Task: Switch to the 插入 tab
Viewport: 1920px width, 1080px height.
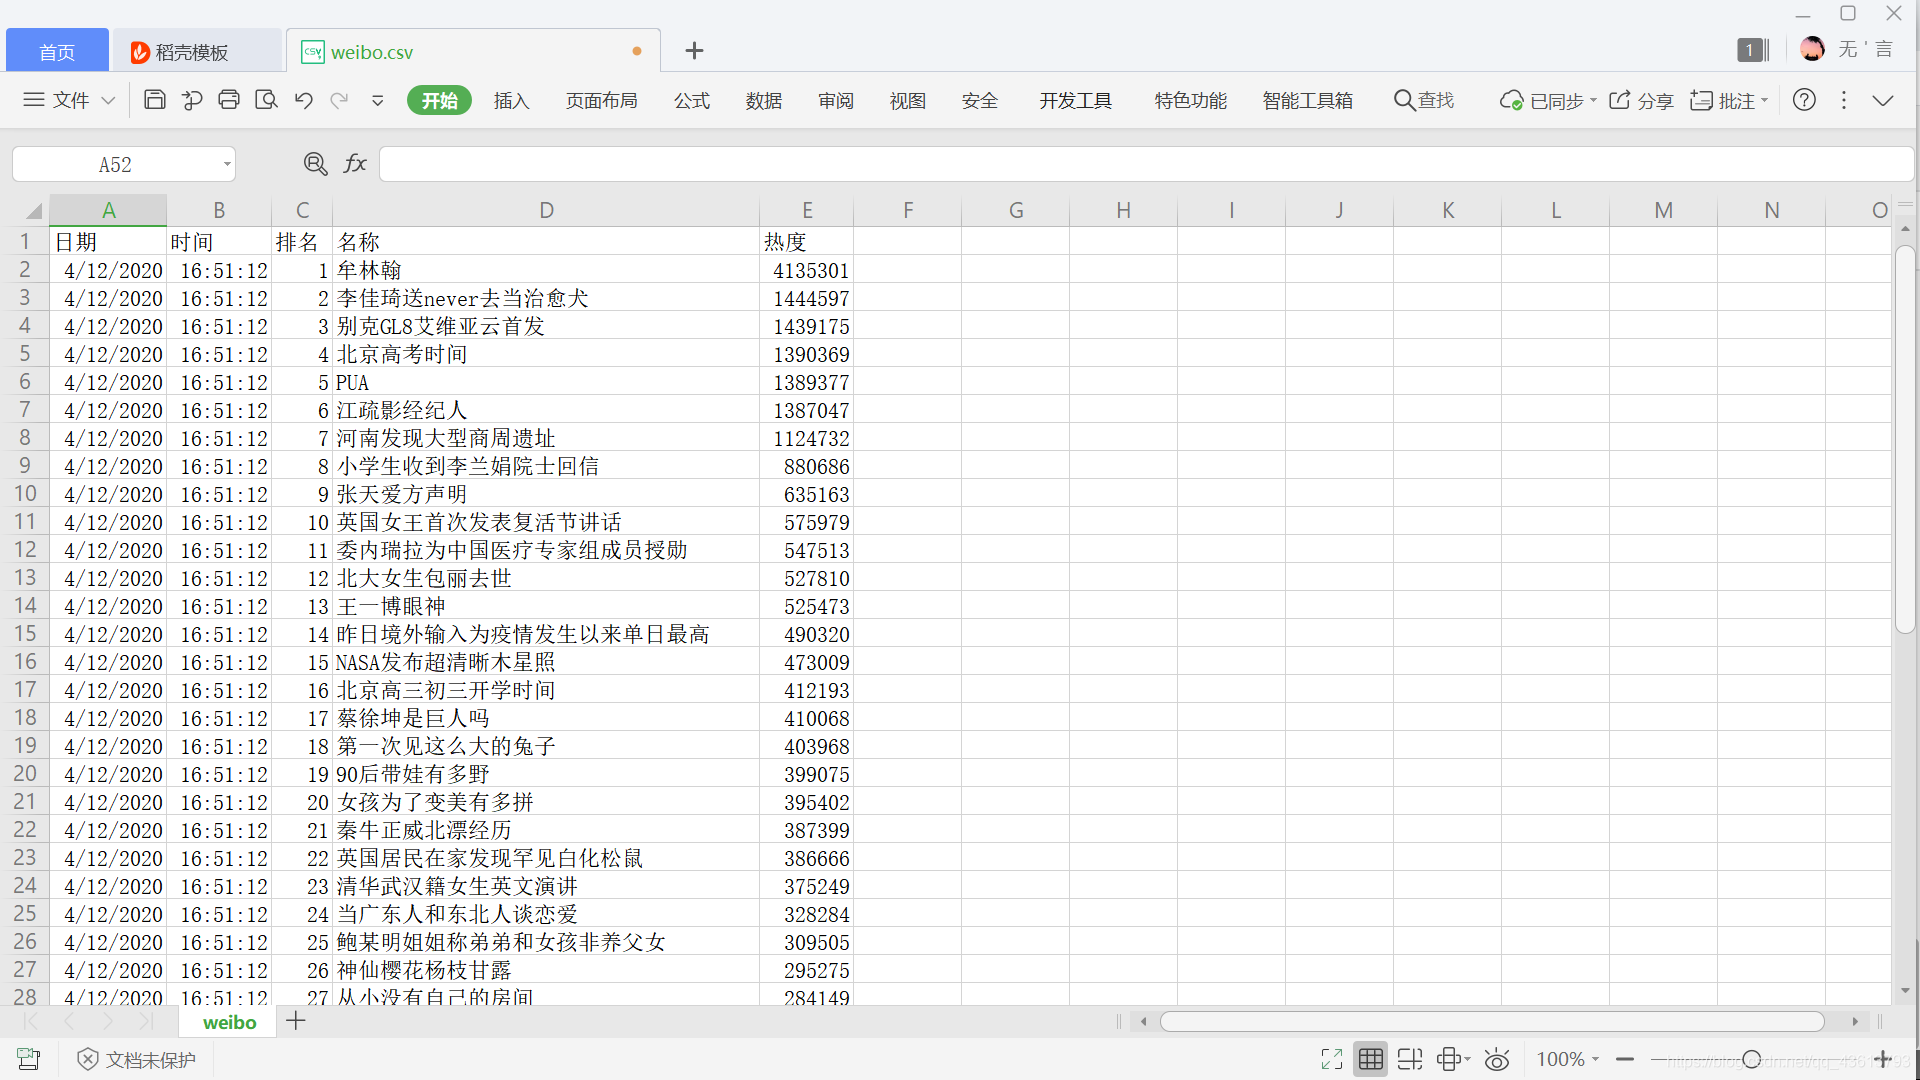Action: (x=511, y=100)
